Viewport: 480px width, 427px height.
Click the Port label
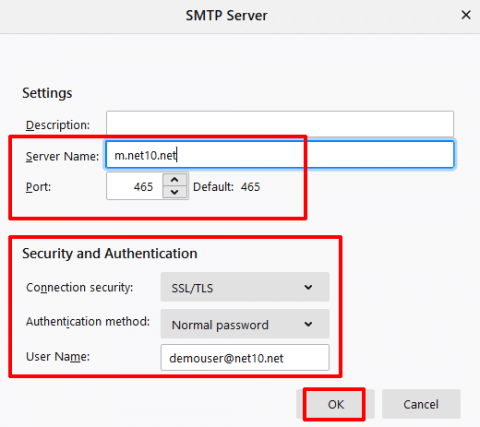coord(38,187)
